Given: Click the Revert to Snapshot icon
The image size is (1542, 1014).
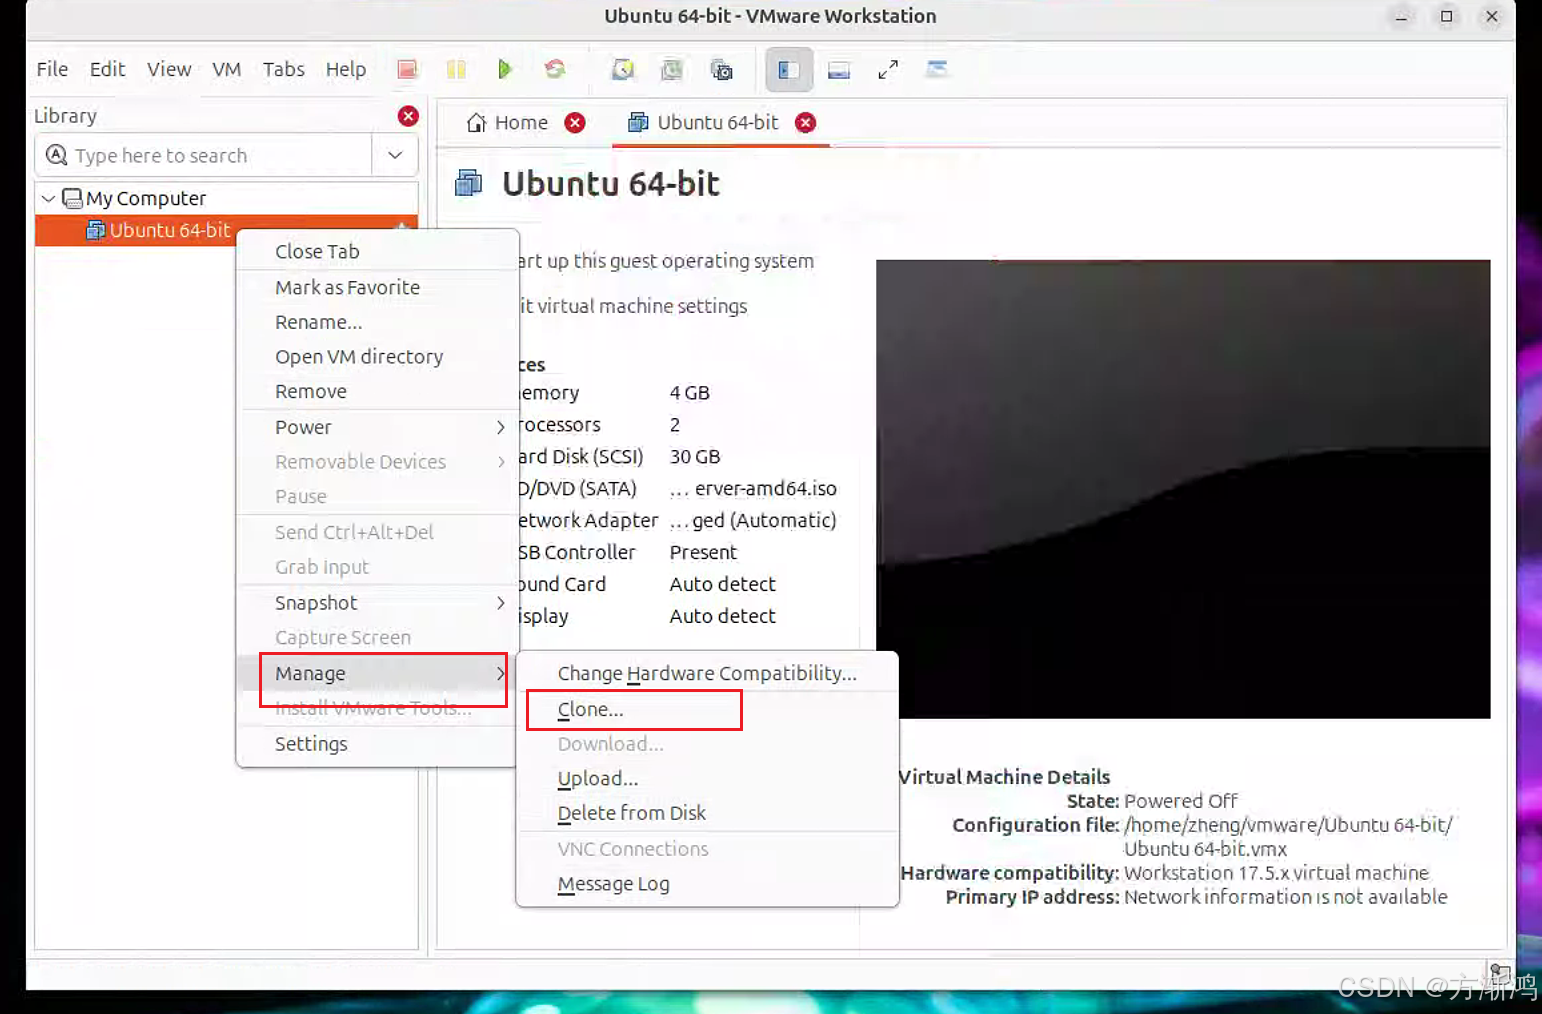Looking at the screenshot, I should tap(672, 69).
